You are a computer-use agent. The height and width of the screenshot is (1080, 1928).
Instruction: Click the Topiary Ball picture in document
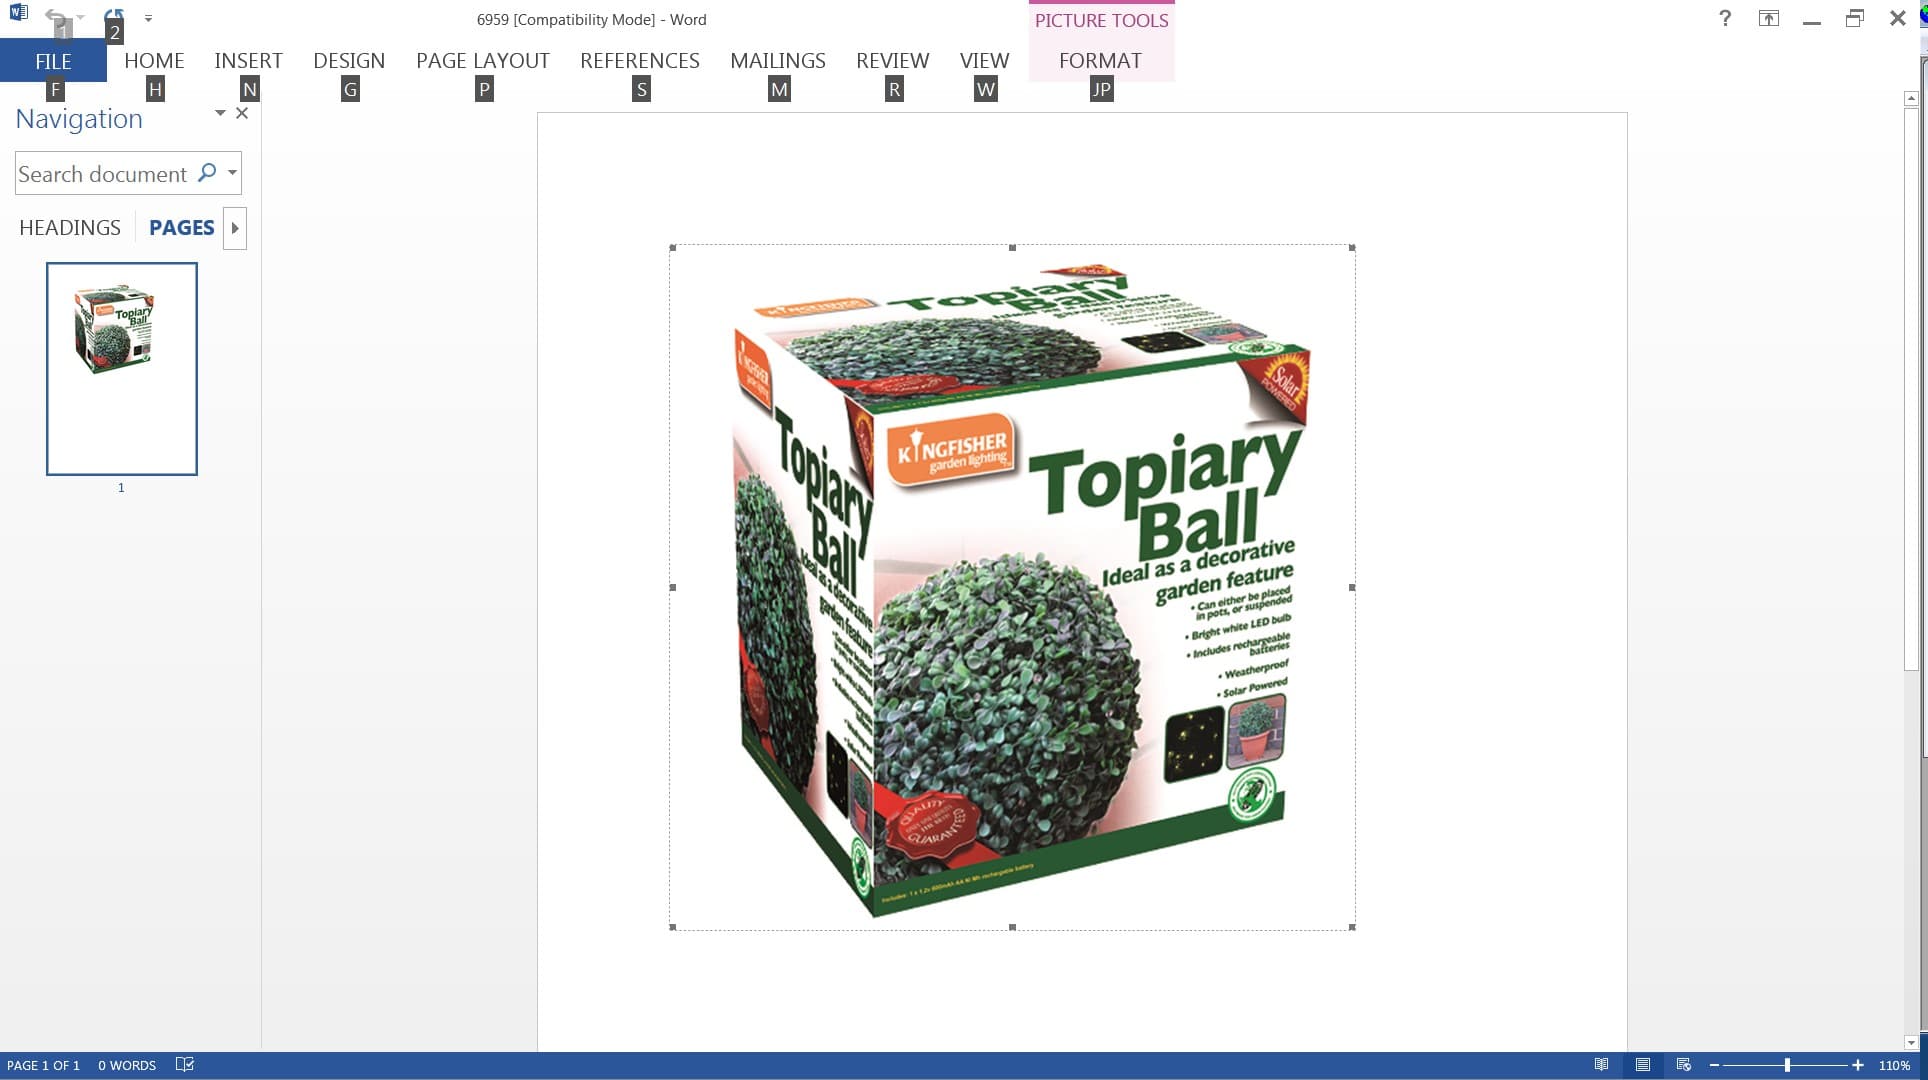pos(1012,588)
